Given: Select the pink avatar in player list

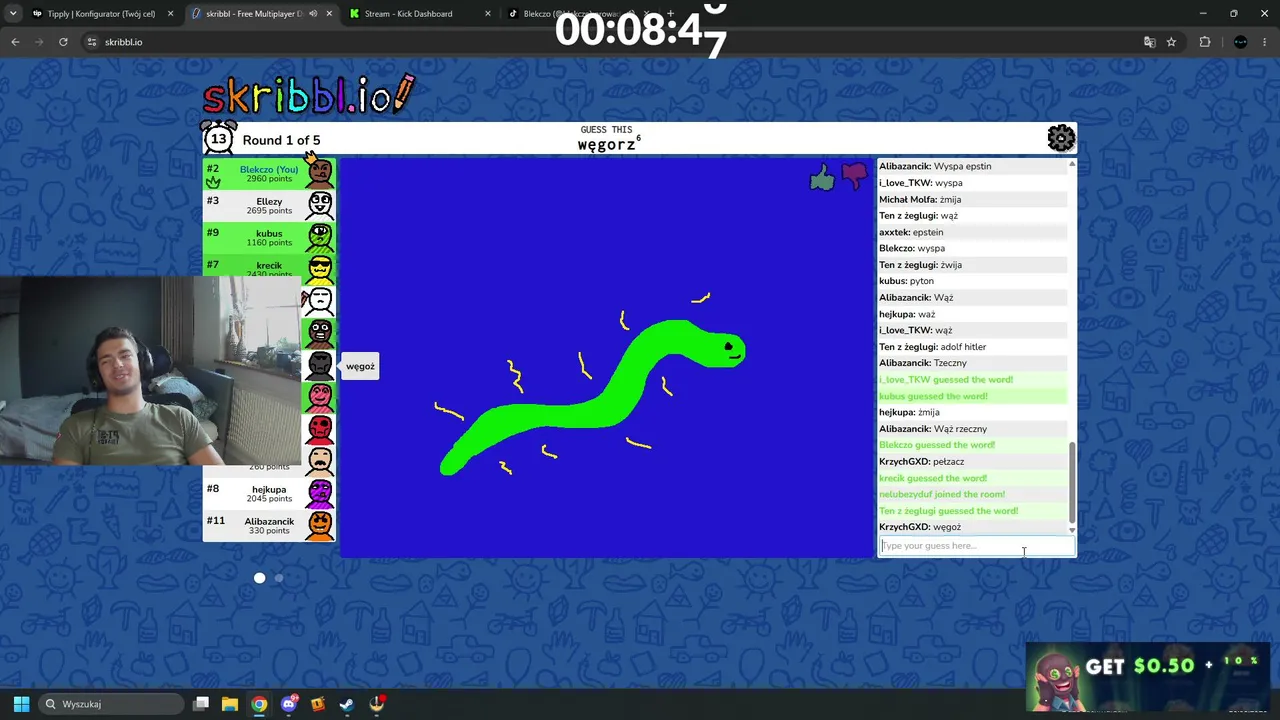Looking at the screenshot, I should (320, 397).
